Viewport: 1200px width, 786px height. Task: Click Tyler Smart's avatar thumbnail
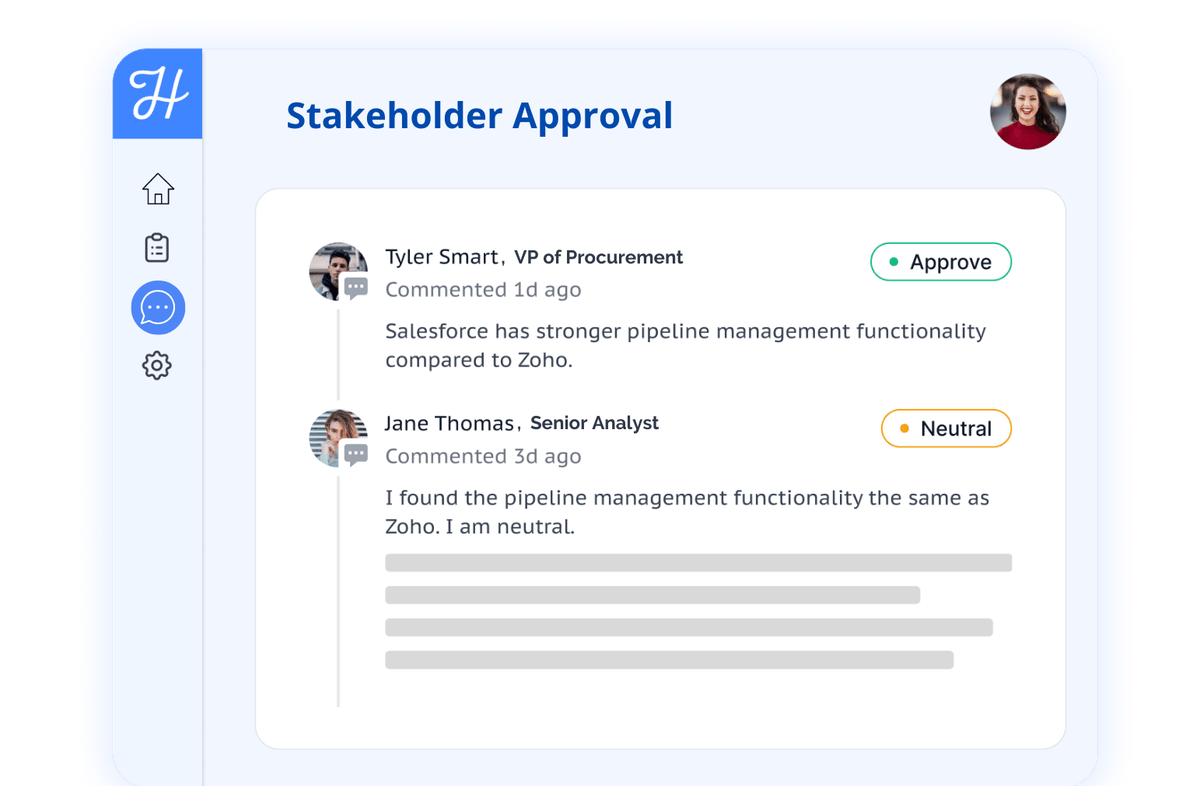click(x=338, y=271)
